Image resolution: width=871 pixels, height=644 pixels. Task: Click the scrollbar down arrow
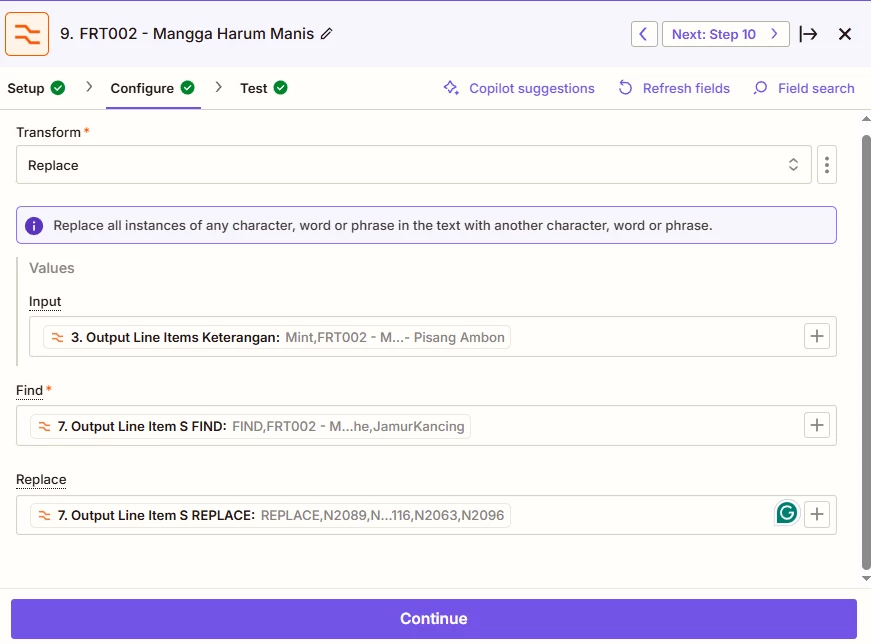tap(866, 578)
